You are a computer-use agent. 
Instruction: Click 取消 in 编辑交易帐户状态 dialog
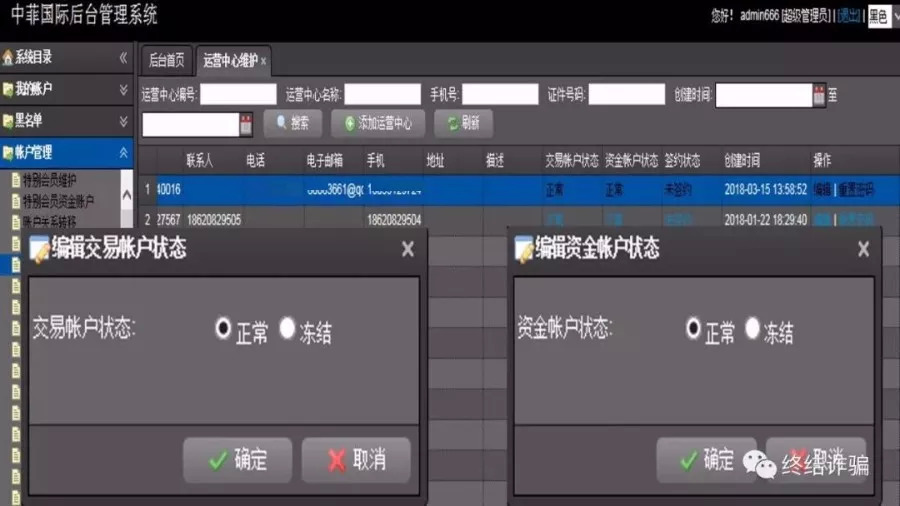pyautogui.click(x=356, y=460)
